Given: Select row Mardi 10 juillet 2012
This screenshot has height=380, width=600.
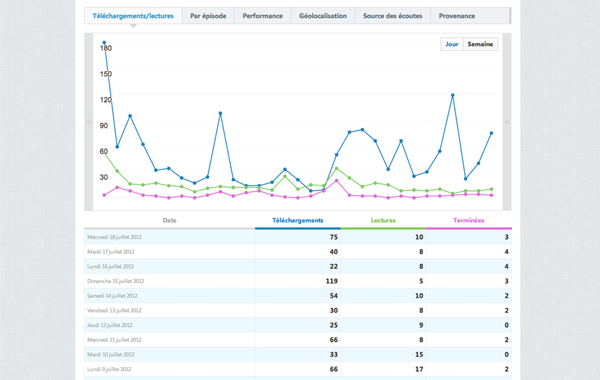Looking at the screenshot, I should (x=298, y=354).
